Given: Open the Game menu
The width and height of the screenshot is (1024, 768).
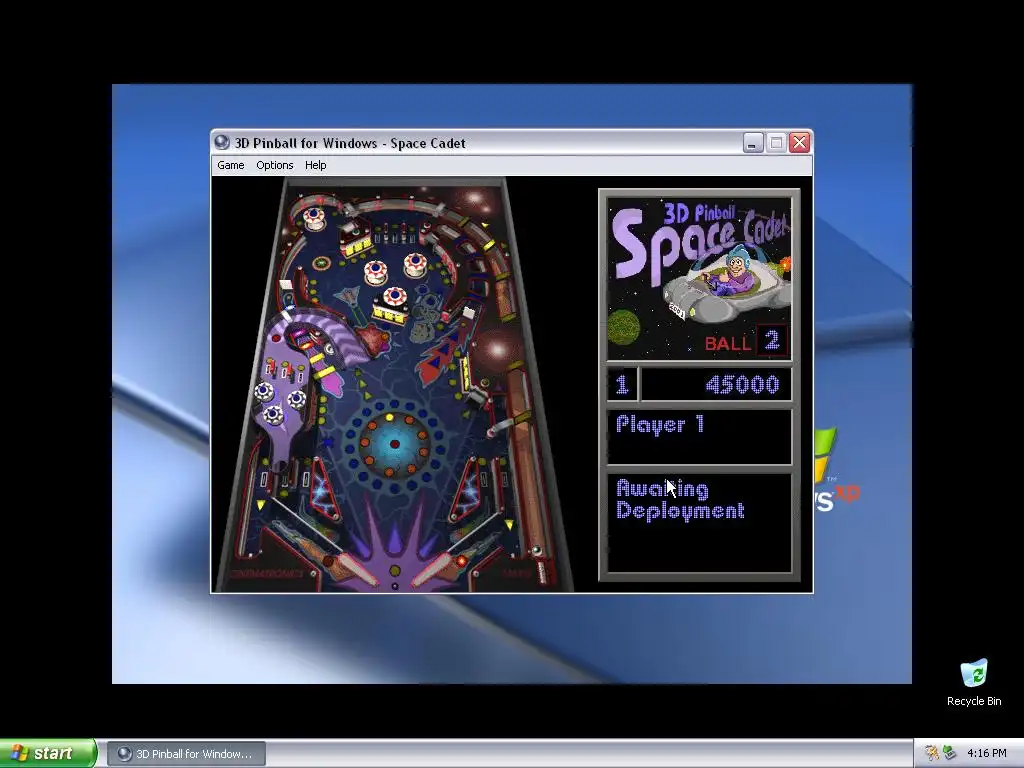Looking at the screenshot, I should tap(231, 165).
